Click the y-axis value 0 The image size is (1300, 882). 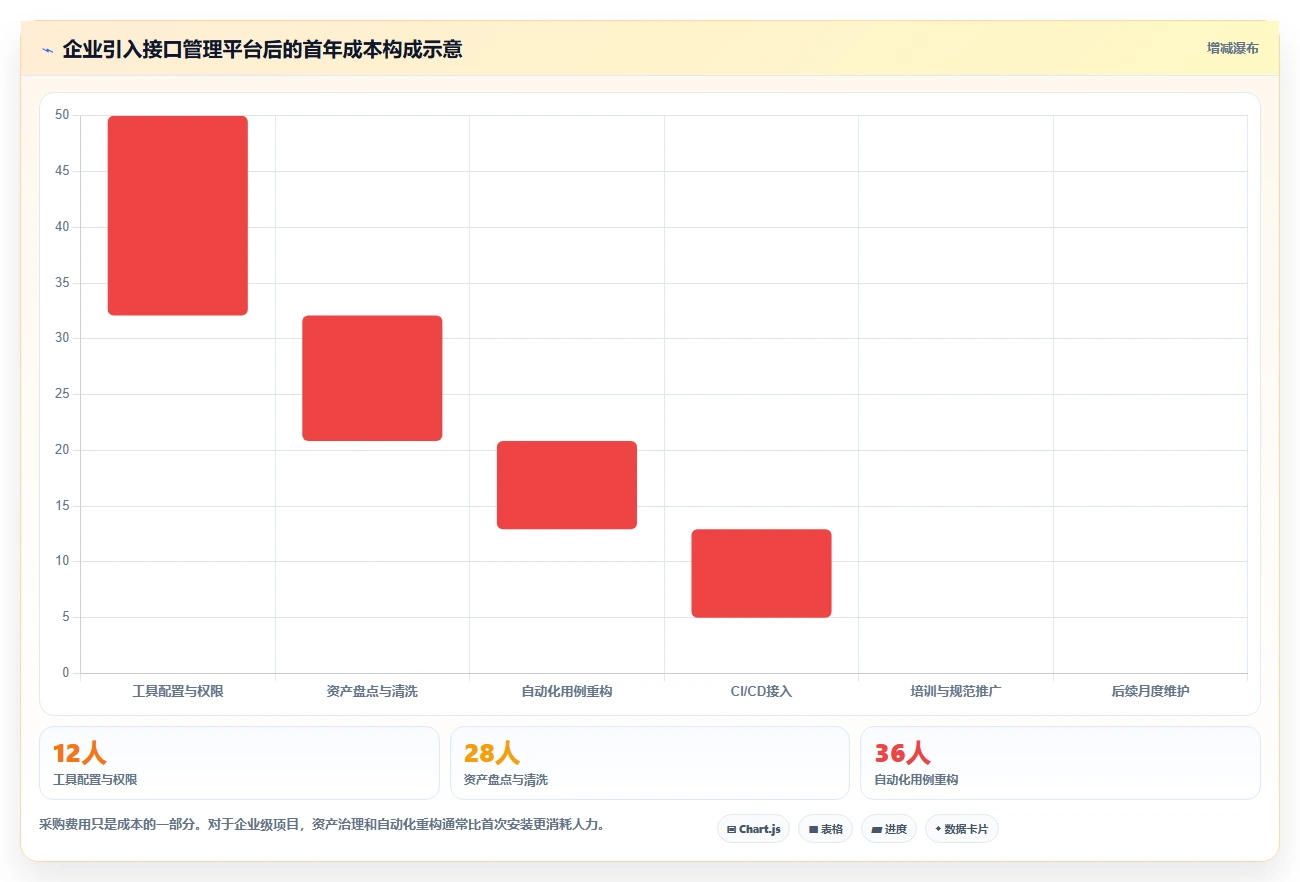click(66, 673)
